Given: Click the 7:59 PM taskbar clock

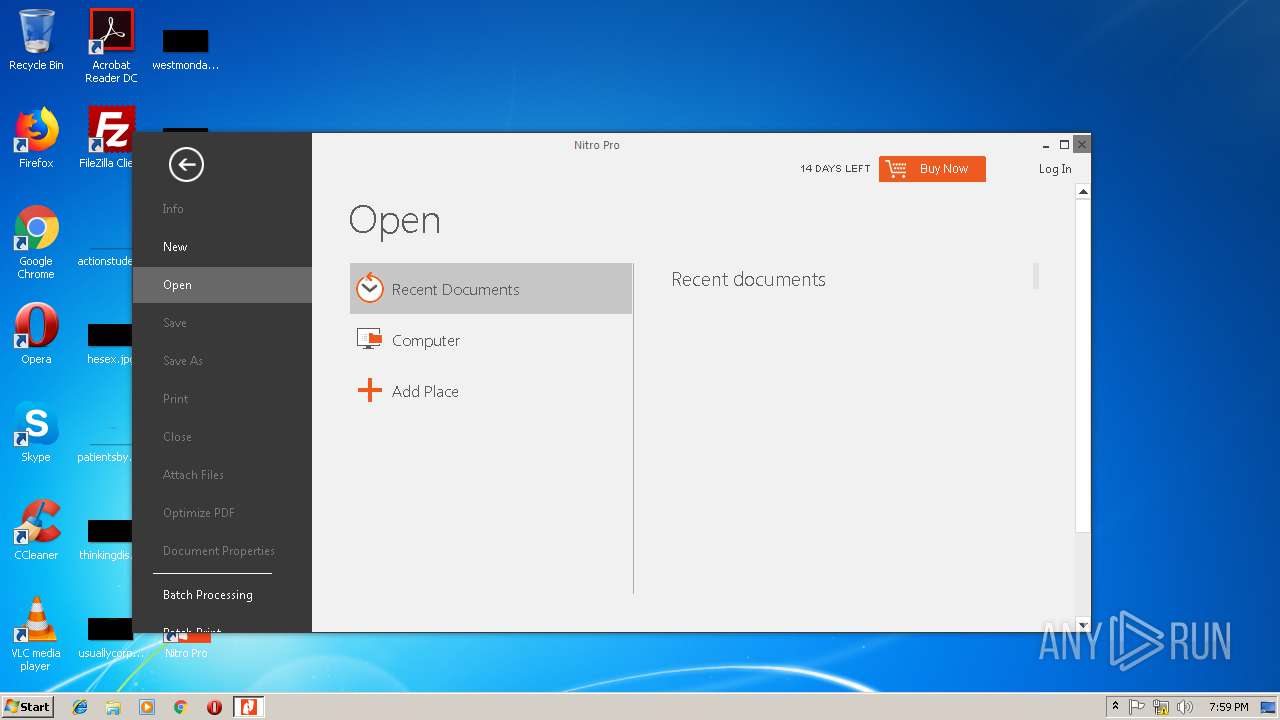Looking at the screenshot, I should 1228,707.
